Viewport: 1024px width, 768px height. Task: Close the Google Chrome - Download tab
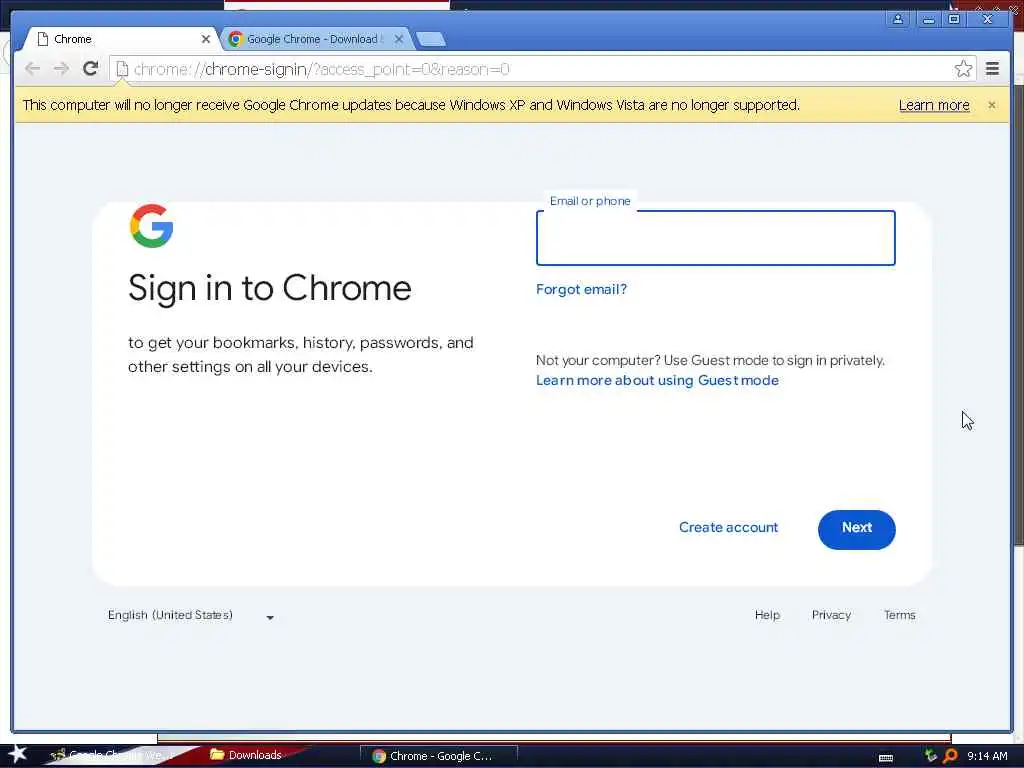click(399, 39)
